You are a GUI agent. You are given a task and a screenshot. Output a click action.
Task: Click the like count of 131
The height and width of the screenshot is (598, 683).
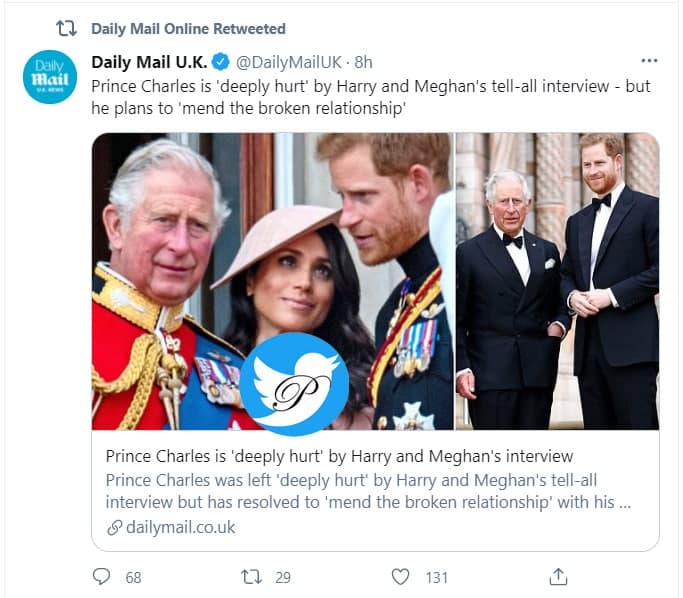click(x=436, y=577)
